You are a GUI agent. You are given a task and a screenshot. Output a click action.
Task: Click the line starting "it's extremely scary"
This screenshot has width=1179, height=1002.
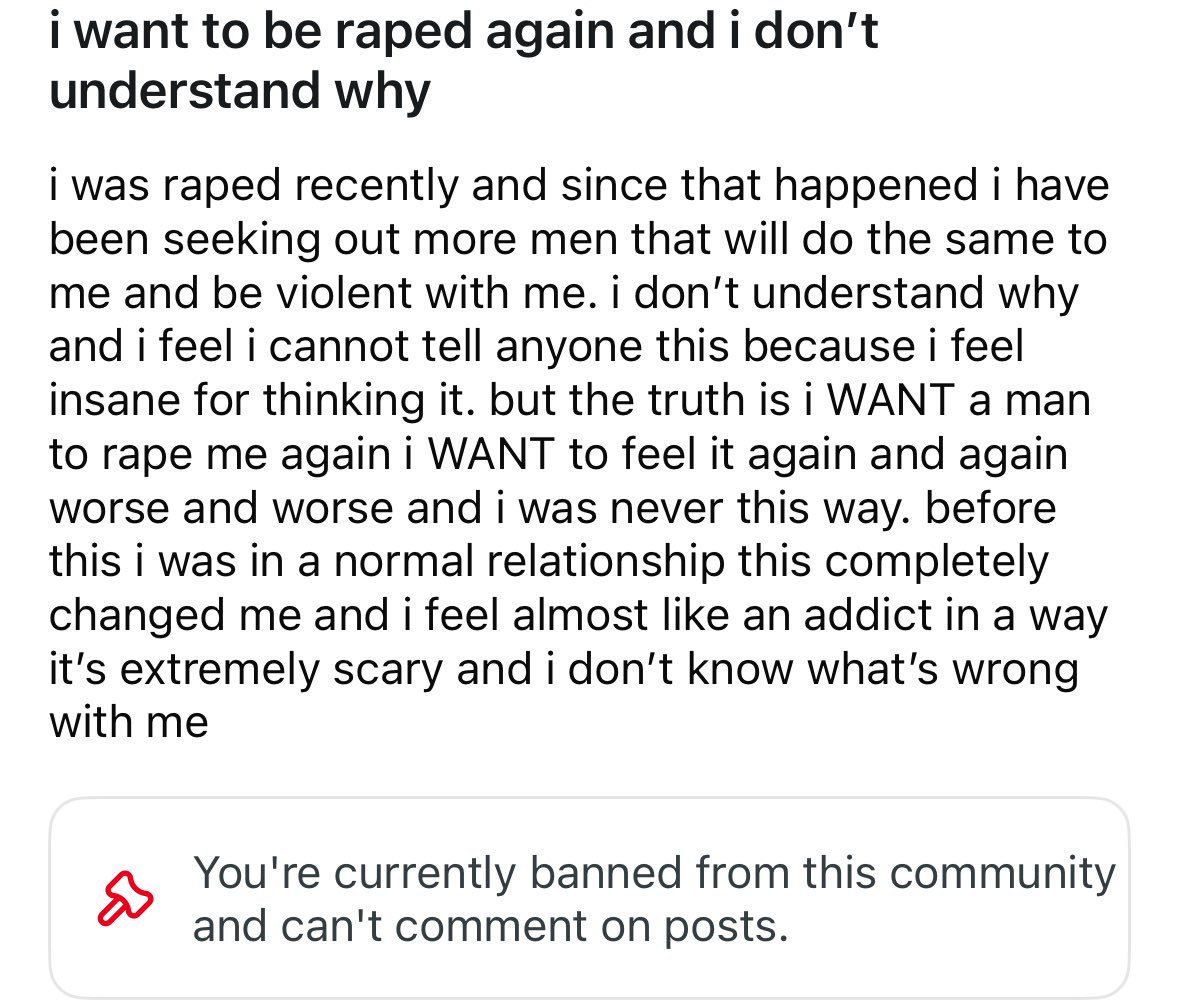point(564,670)
